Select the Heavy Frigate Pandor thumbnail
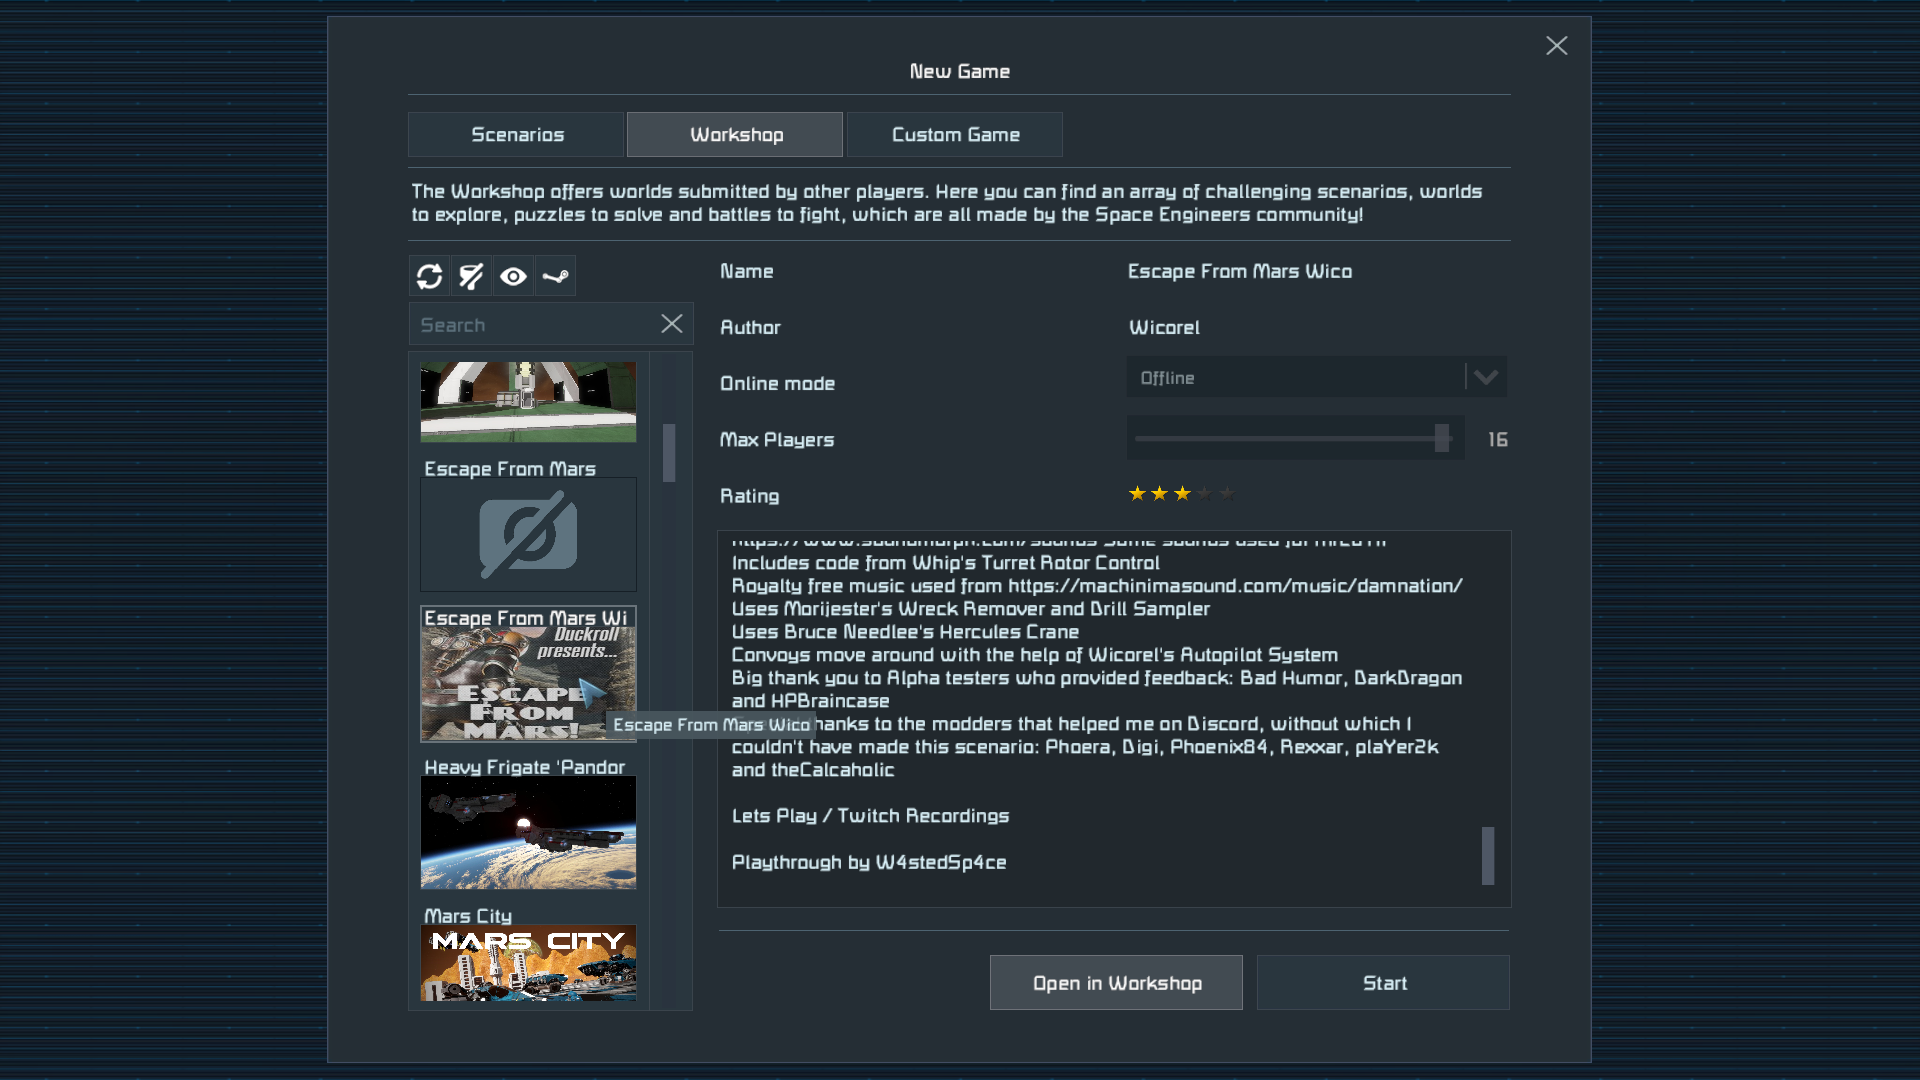Image resolution: width=1920 pixels, height=1080 pixels. [528, 832]
